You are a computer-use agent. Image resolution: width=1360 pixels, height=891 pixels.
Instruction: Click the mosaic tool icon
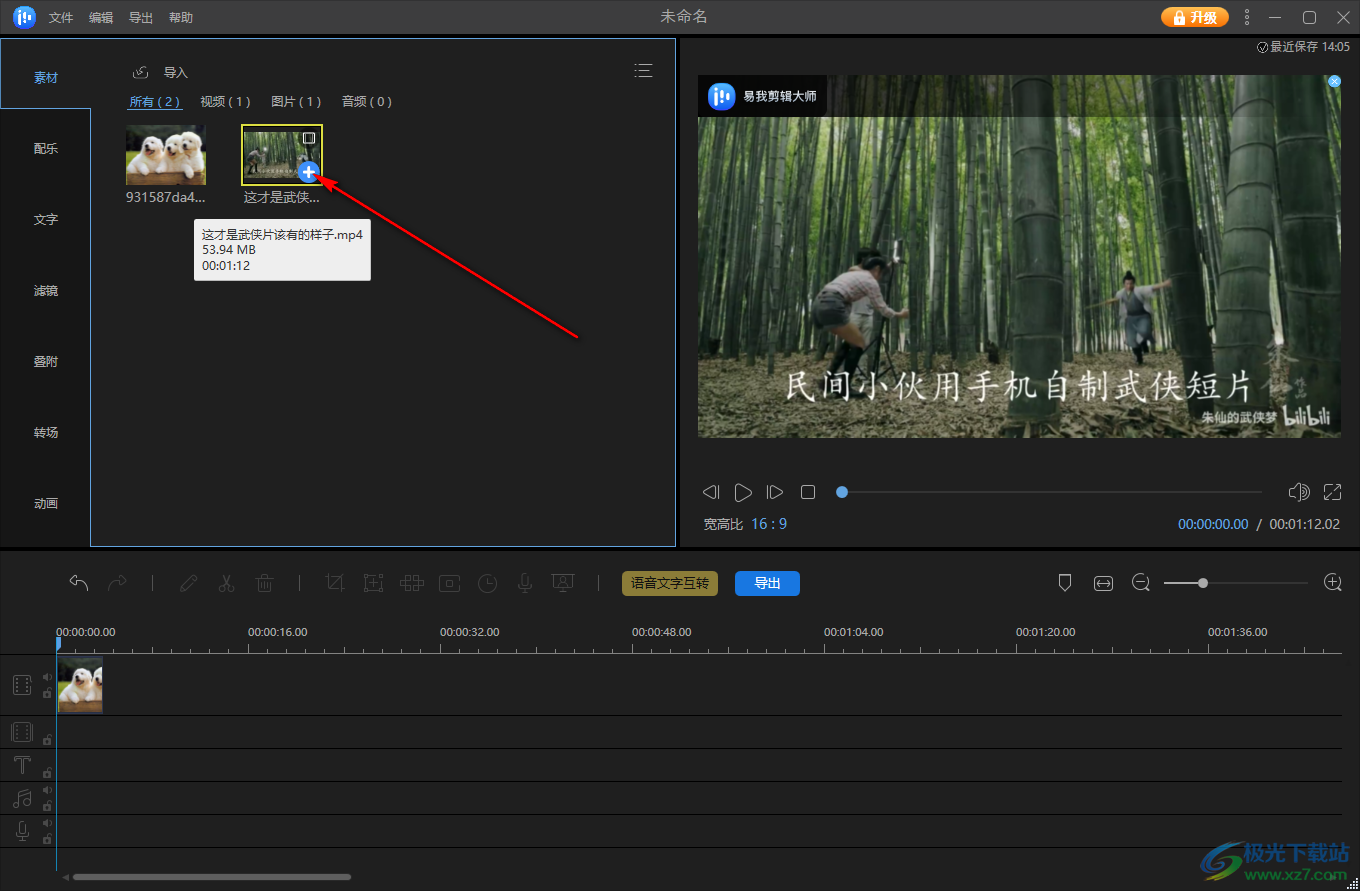pyautogui.click(x=411, y=583)
